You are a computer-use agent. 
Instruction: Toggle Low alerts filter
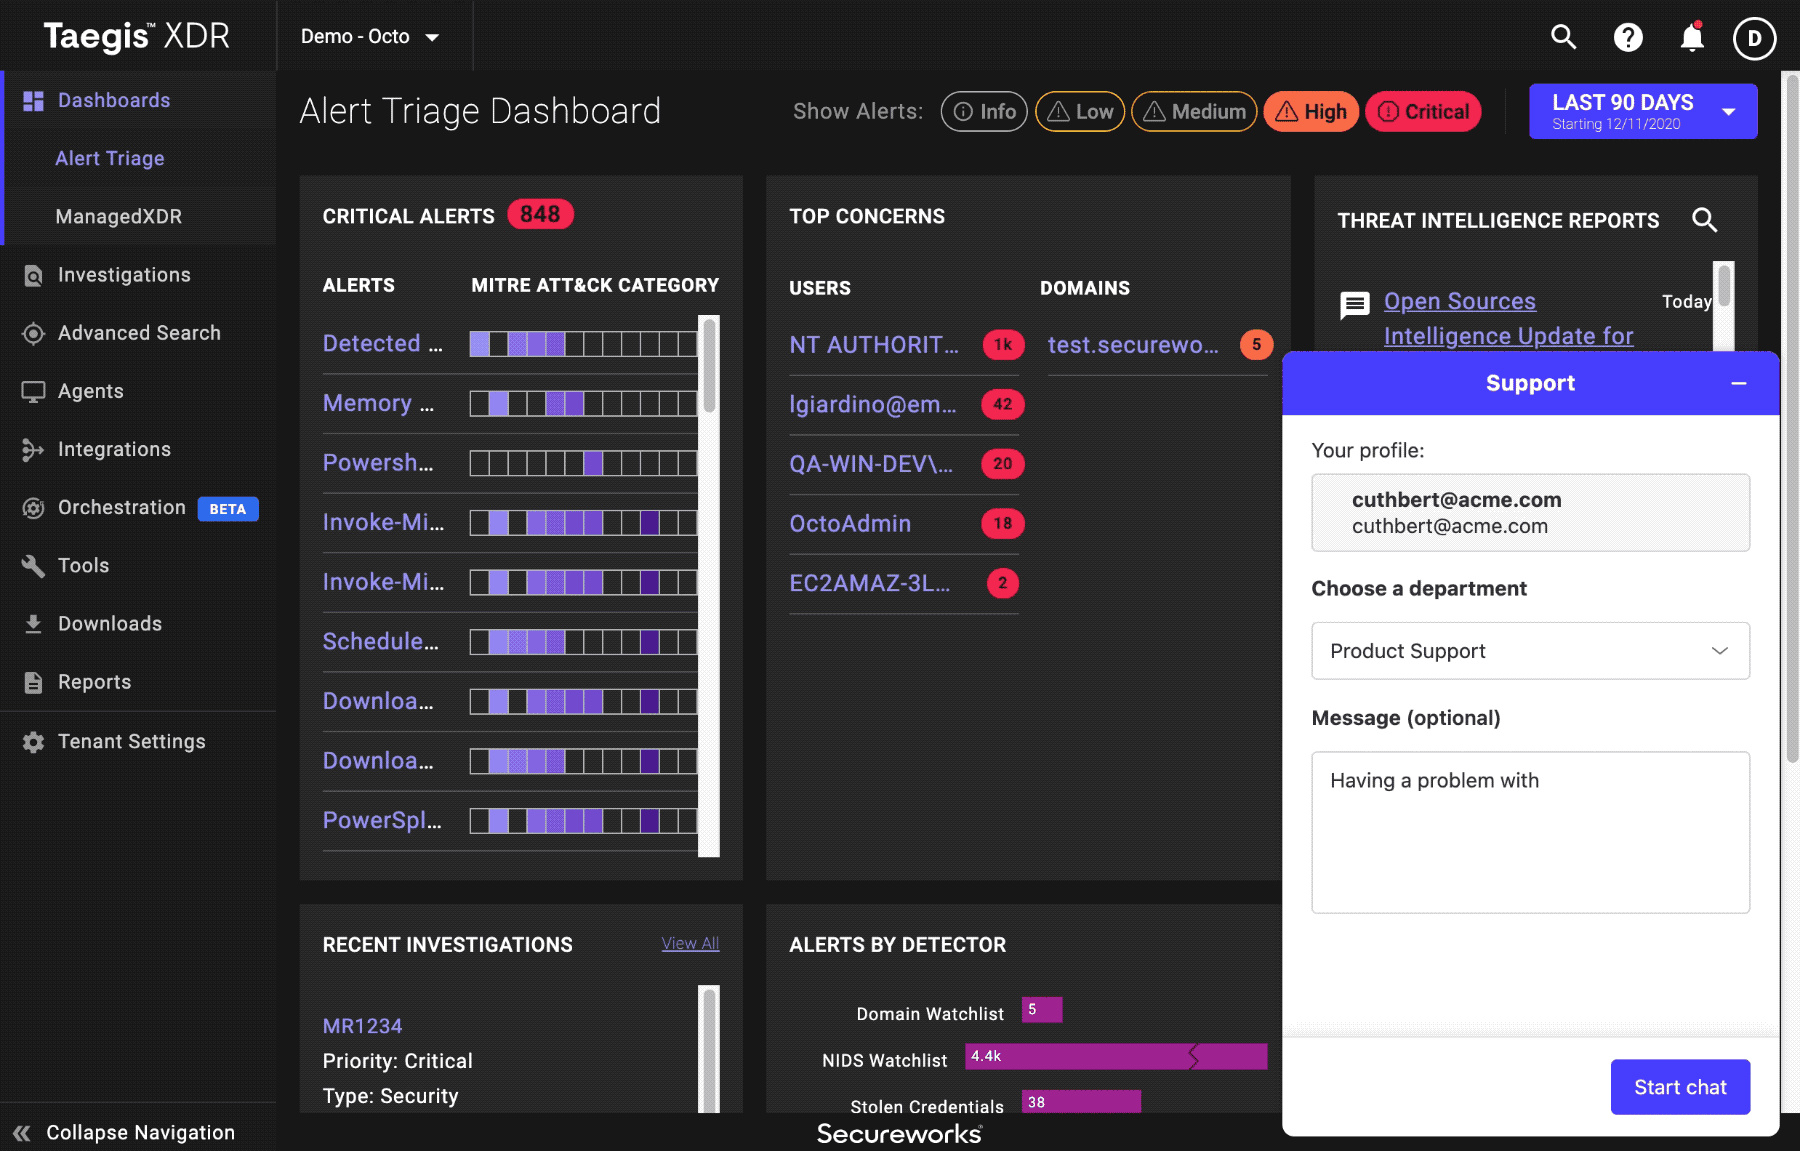tap(1080, 111)
